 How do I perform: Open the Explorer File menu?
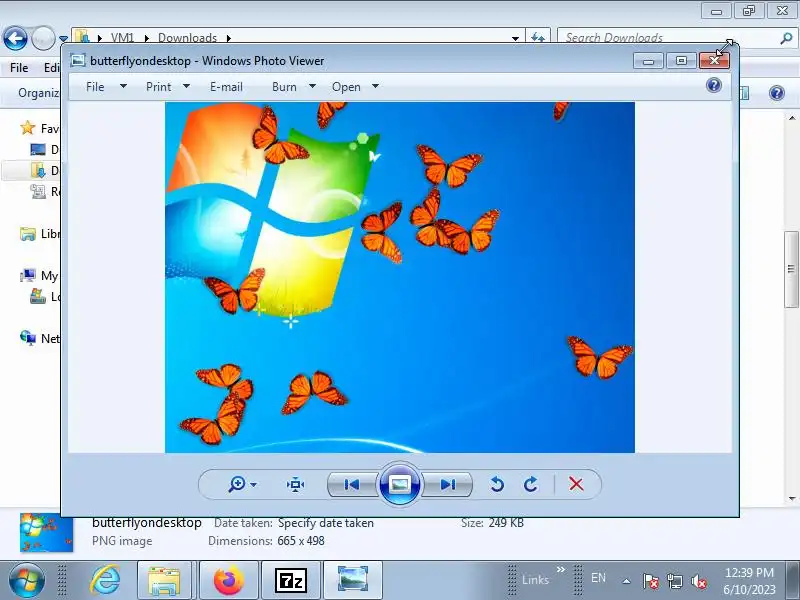(x=19, y=67)
